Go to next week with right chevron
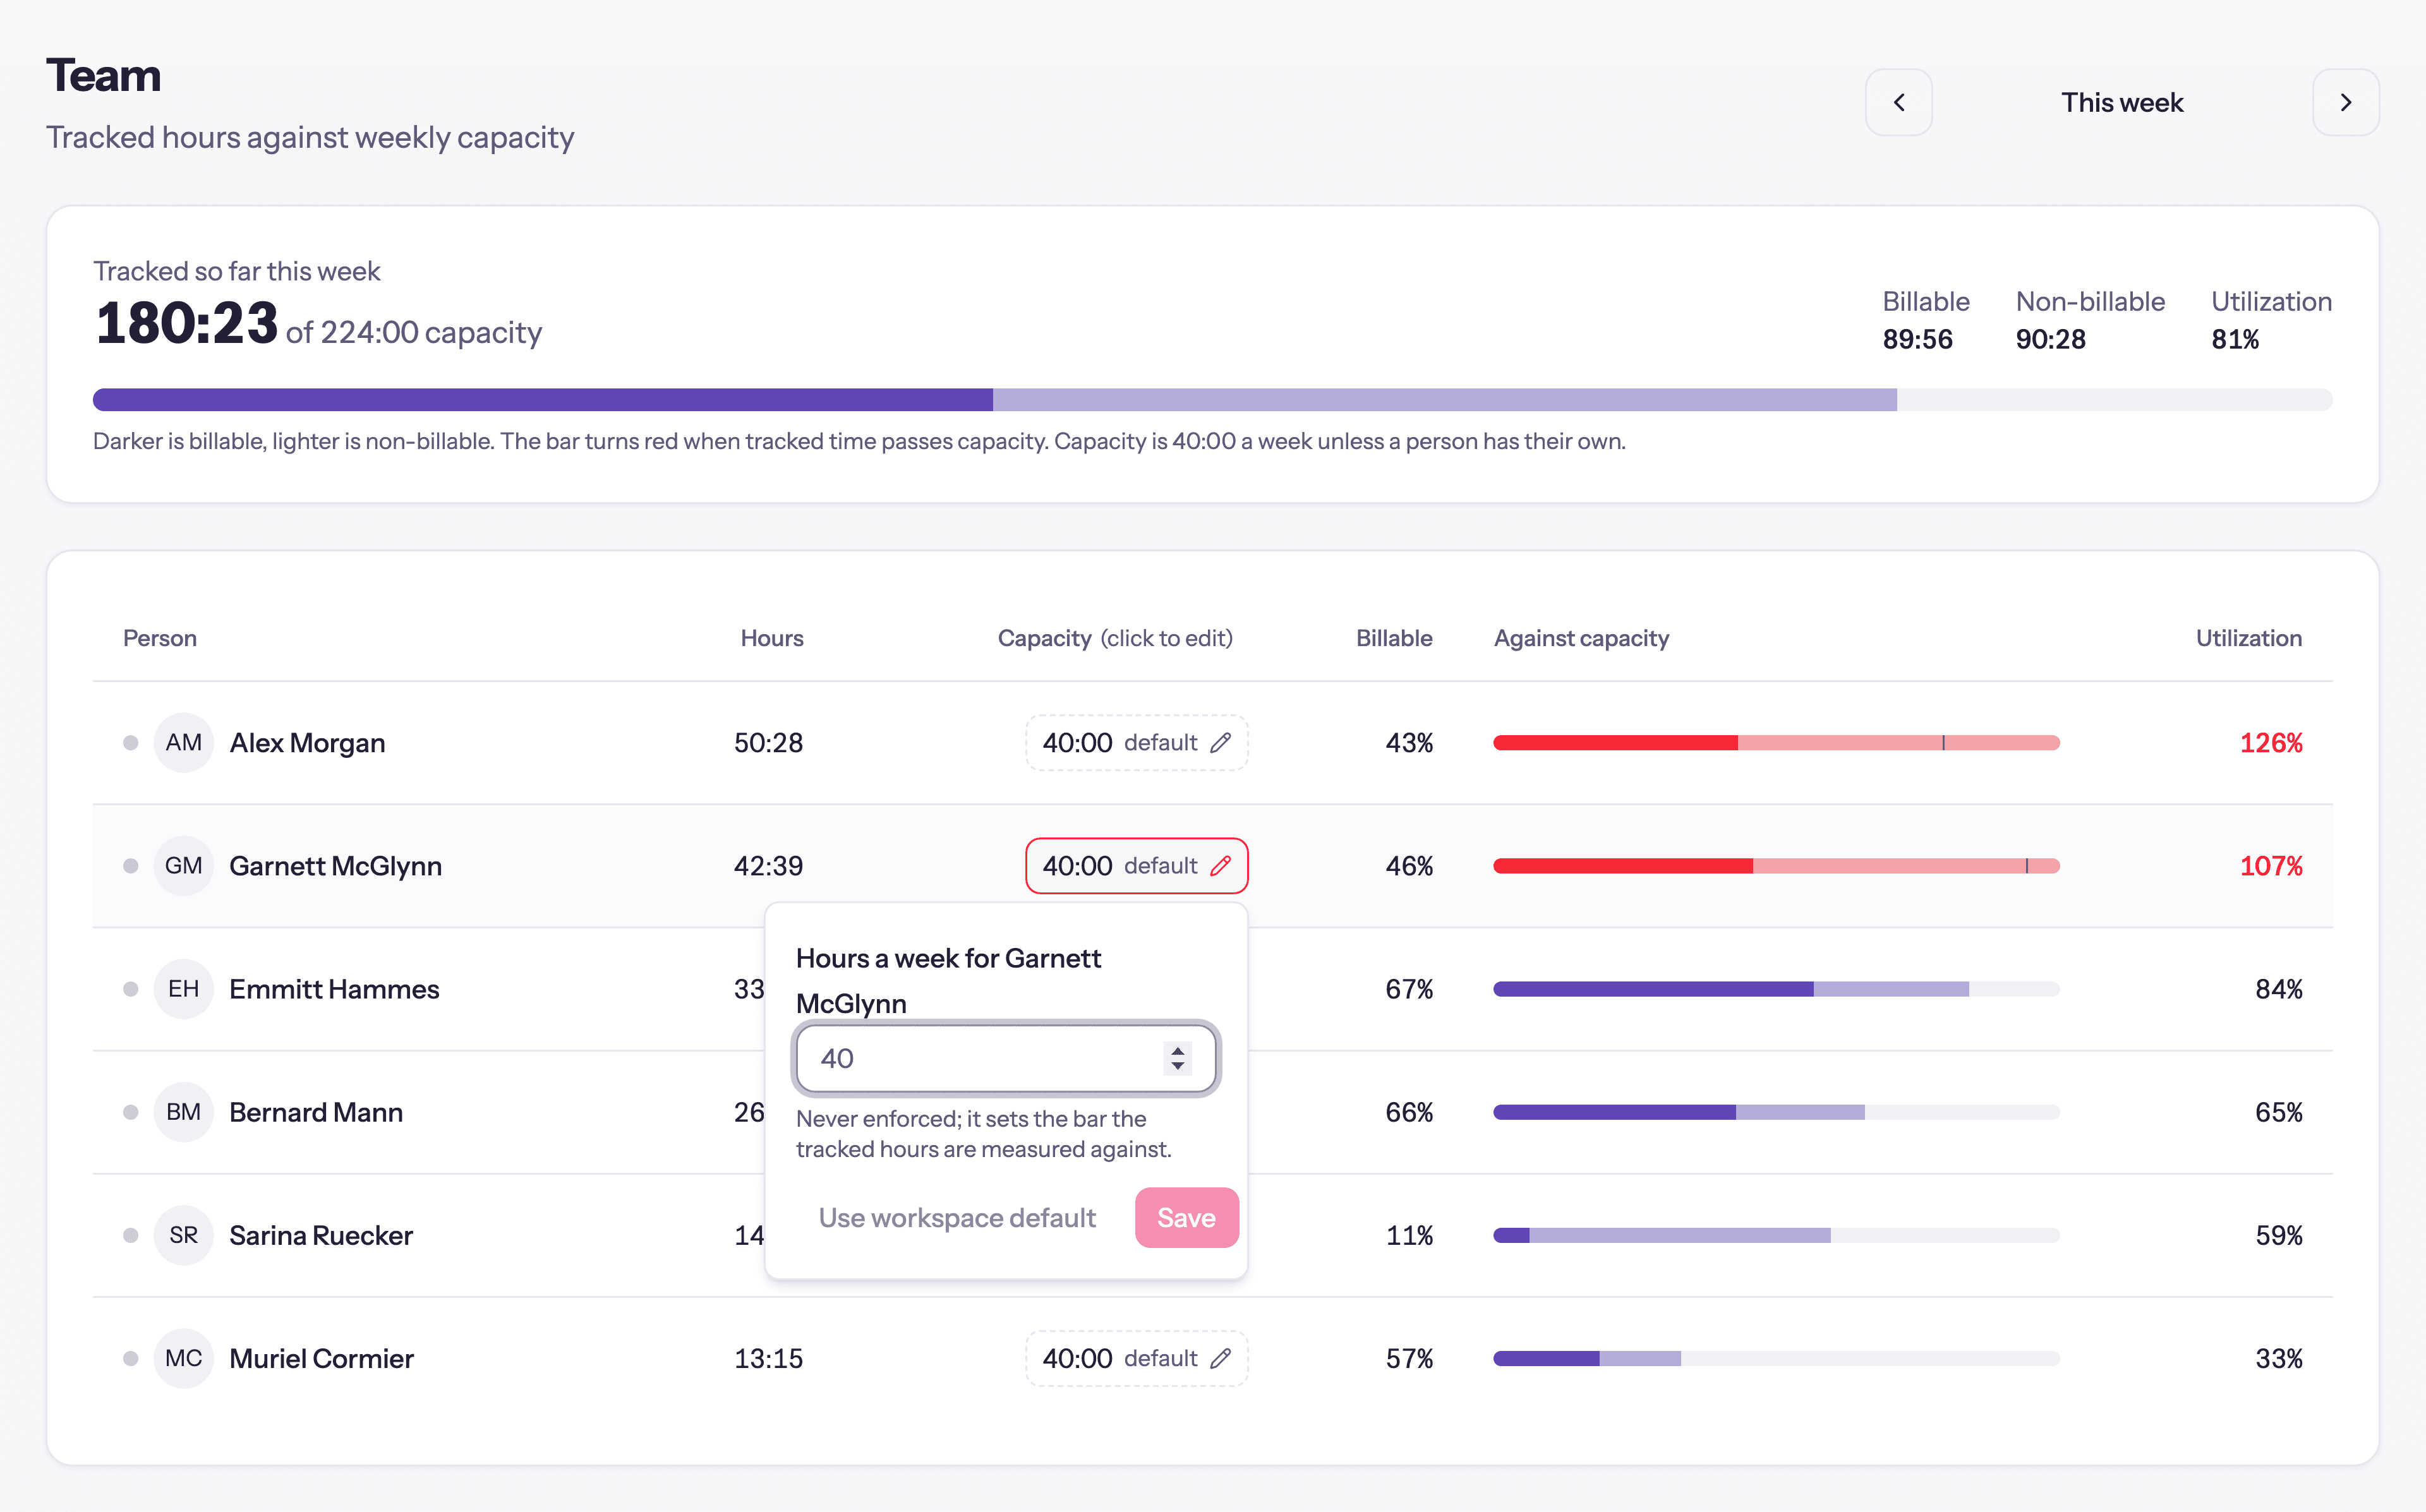 (x=2345, y=102)
